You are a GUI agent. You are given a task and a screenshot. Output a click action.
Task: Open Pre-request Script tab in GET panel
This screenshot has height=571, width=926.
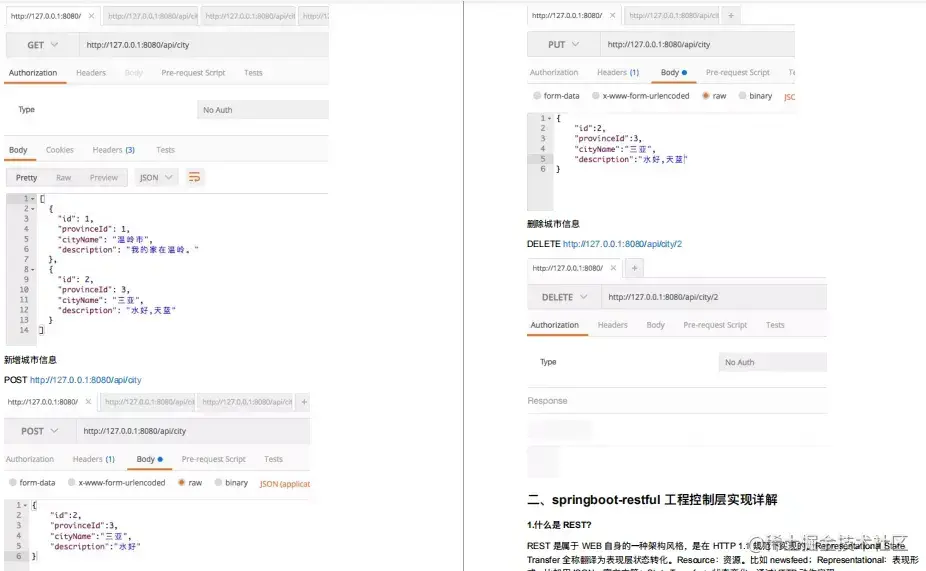(193, 73)
